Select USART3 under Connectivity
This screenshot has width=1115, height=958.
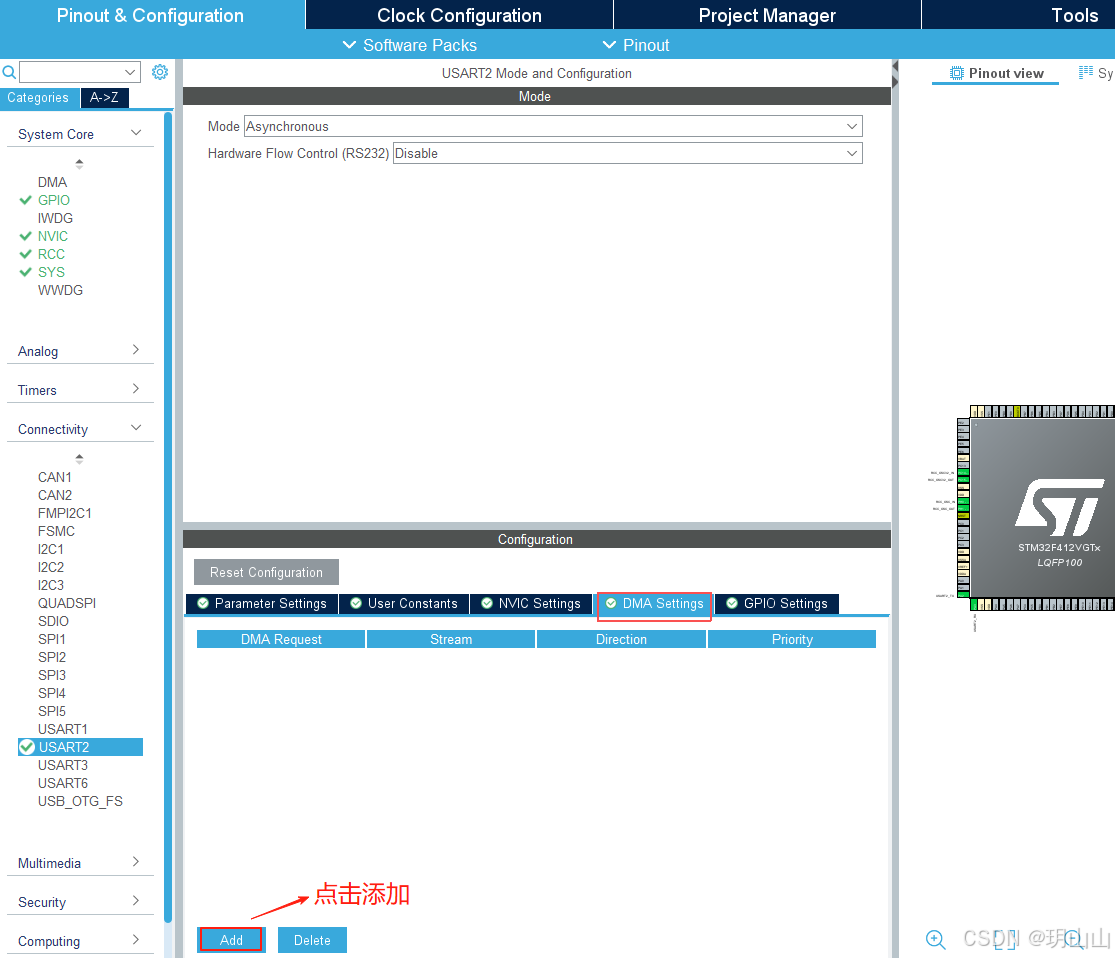(x=63, y=765)
